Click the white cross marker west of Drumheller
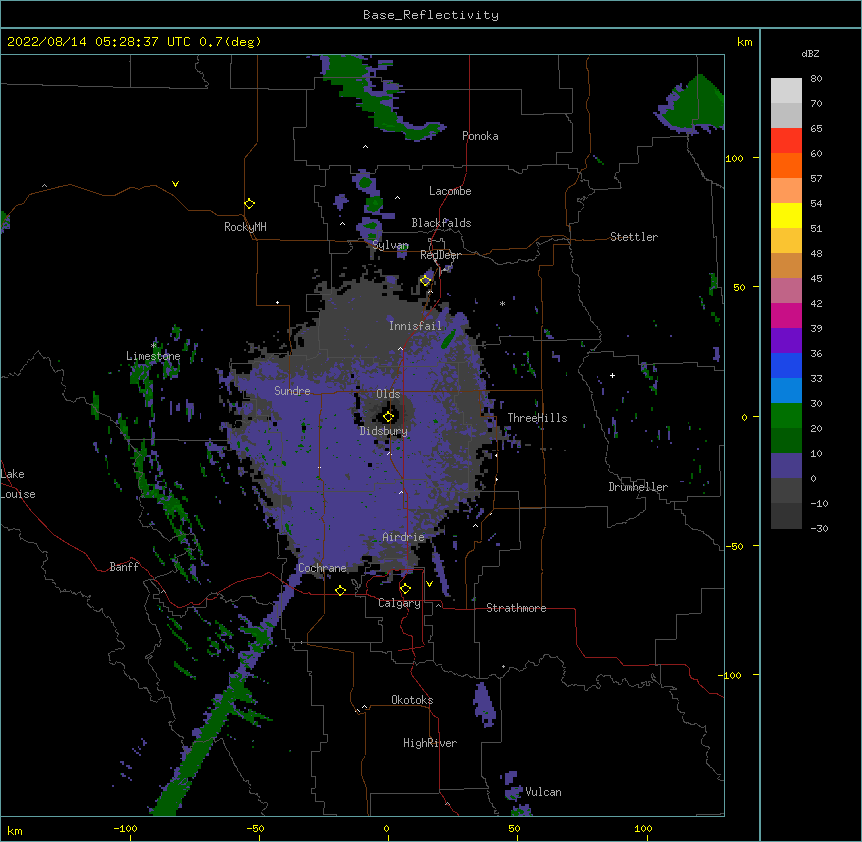Image resolution: width=862 pixels, height=842 pixels. pos(612,375)
